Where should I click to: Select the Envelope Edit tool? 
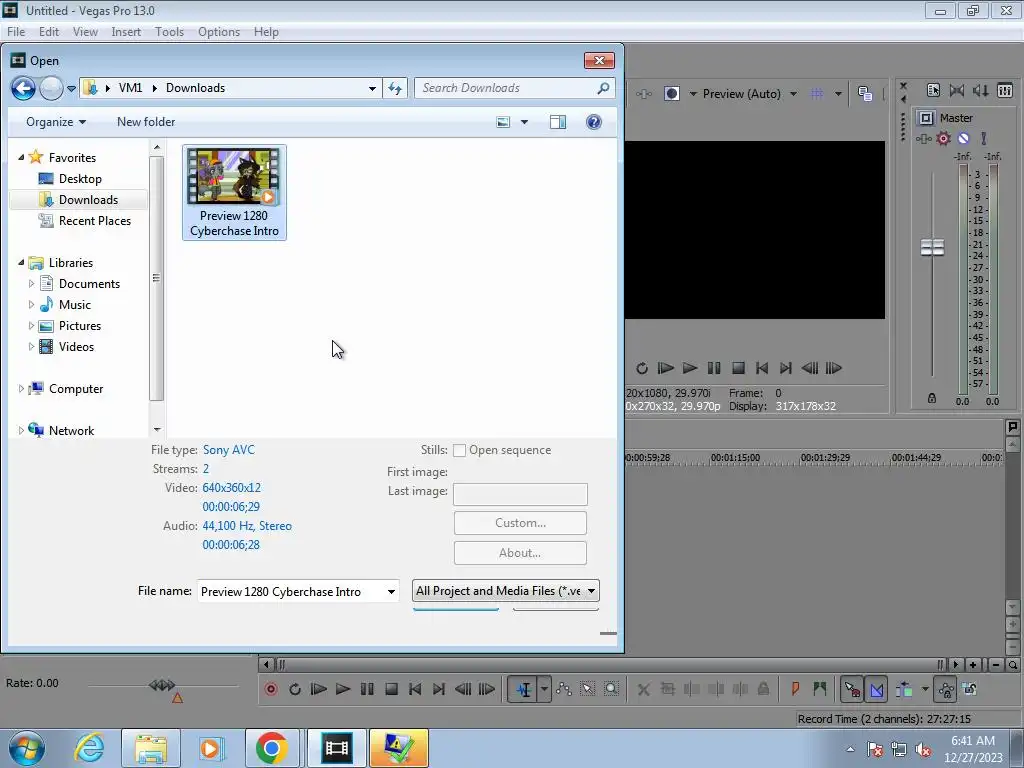coord(564,689)
